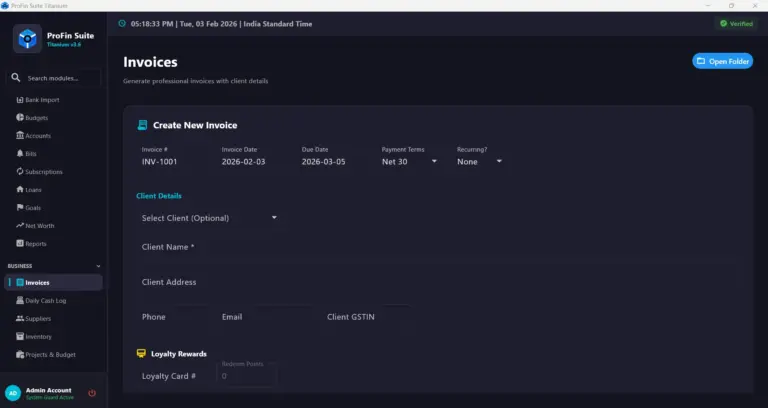The height and width of the screenshot is (408, 768).
Task: Open the Recurring None dropdown
Action: click(480, 161)
